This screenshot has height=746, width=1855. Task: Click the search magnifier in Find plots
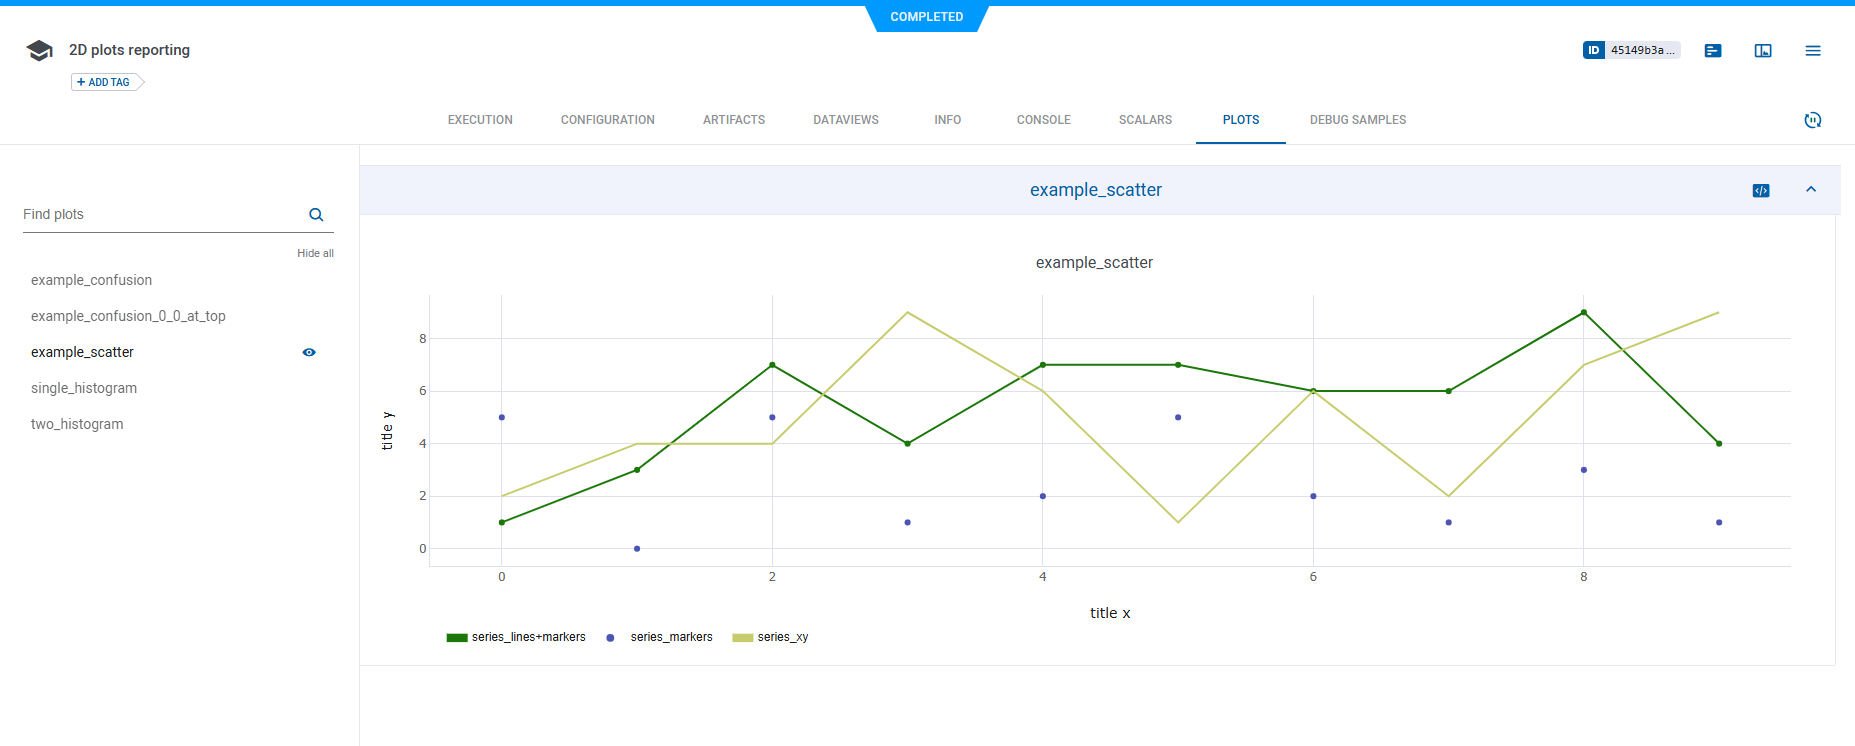point(316,215)
